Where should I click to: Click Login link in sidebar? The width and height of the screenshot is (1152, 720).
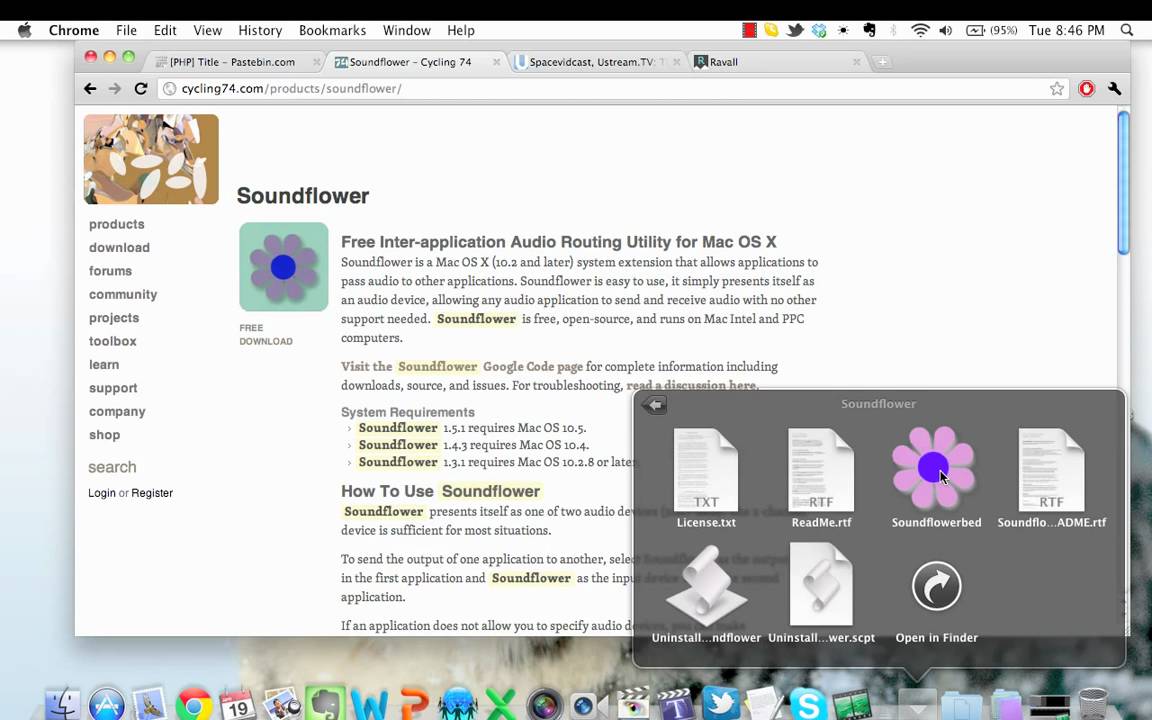pos(101,493)
